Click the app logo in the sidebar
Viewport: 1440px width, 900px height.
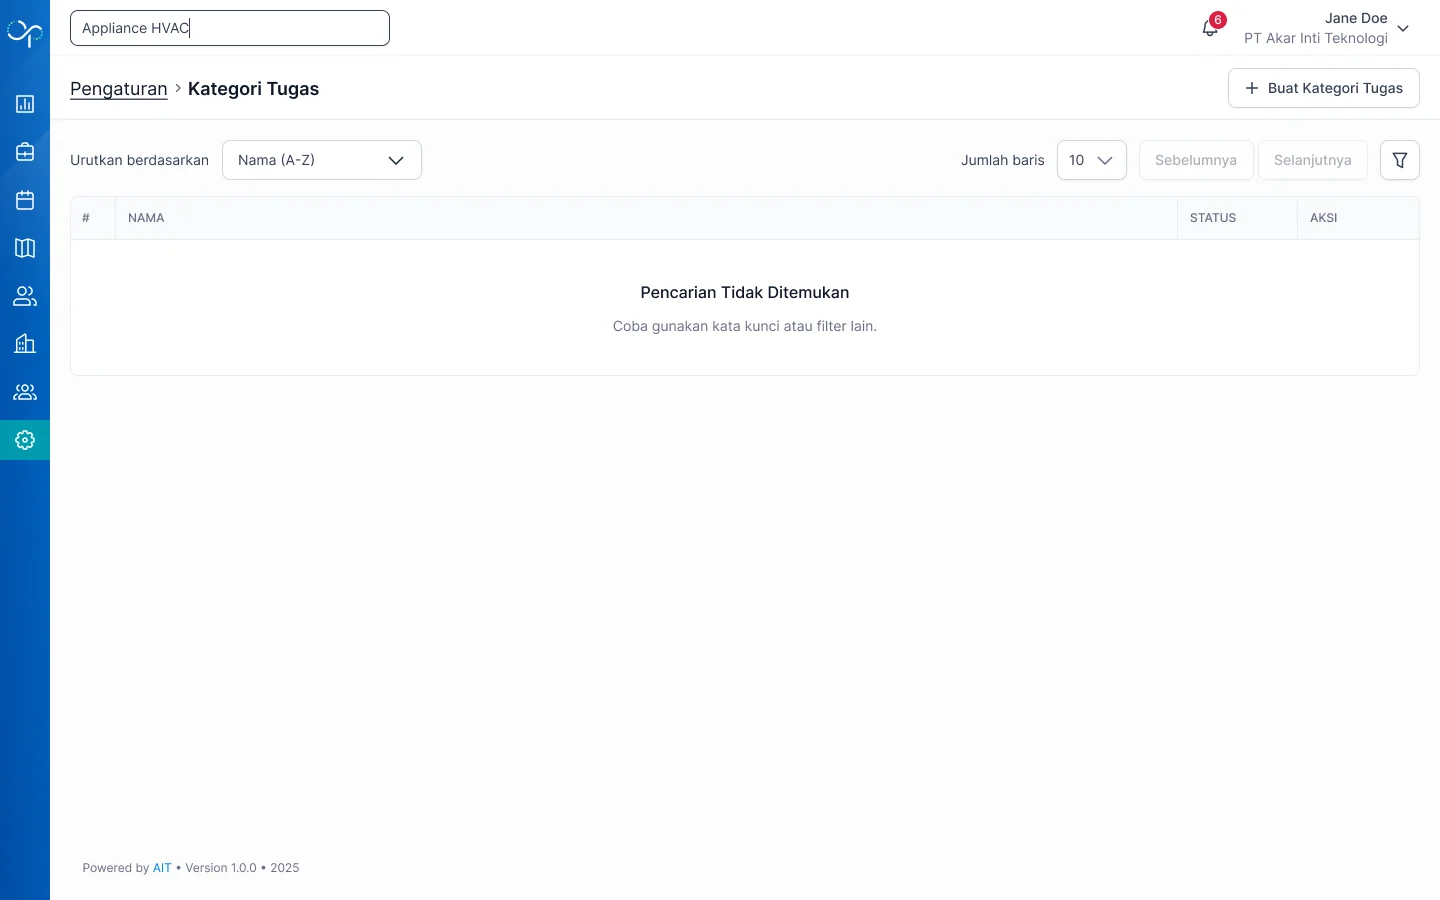pyautogui.click(x=25, y=33)
